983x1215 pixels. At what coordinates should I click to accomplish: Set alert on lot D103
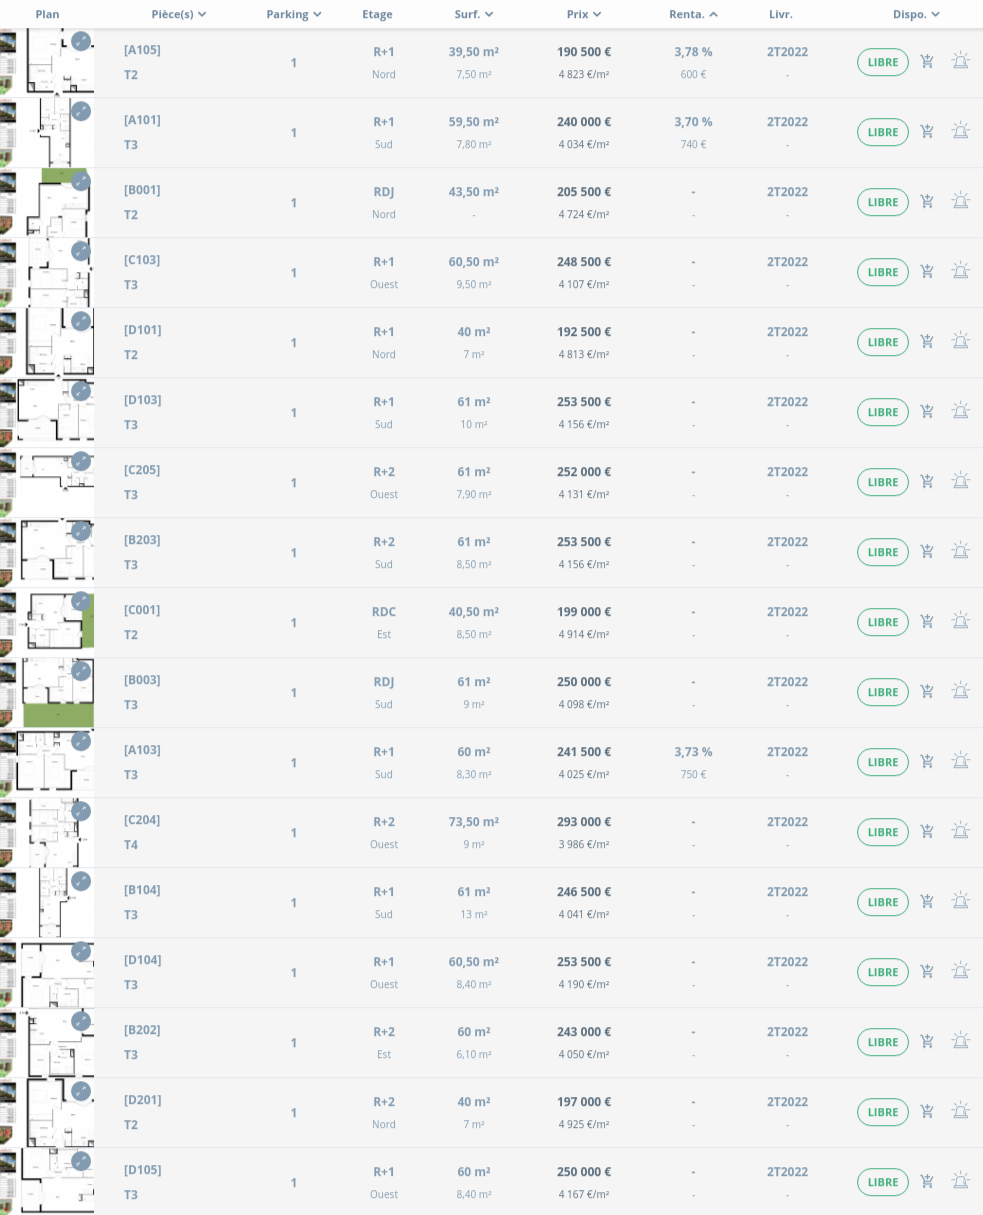960,412
